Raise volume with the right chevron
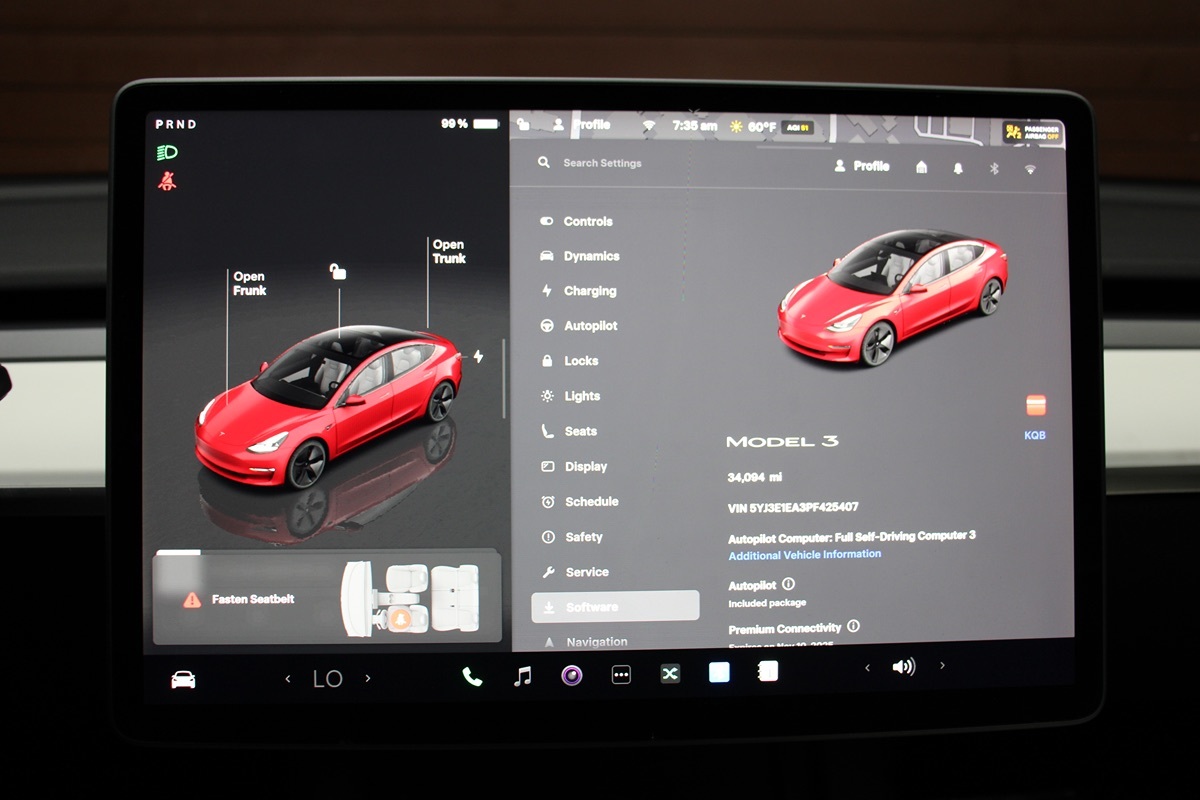 [x=942, y=666]
